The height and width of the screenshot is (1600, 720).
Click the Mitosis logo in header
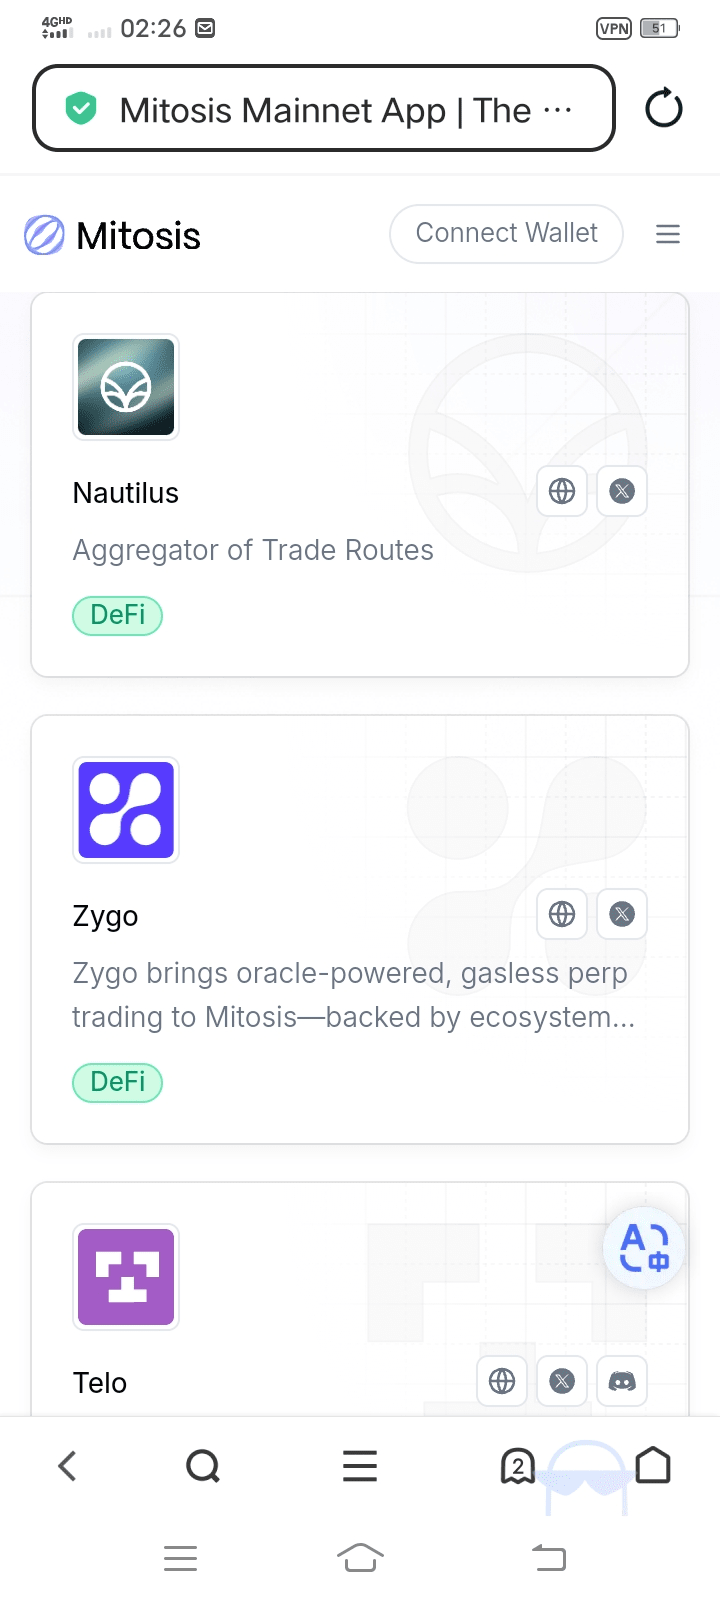click(x=112, y=236)
